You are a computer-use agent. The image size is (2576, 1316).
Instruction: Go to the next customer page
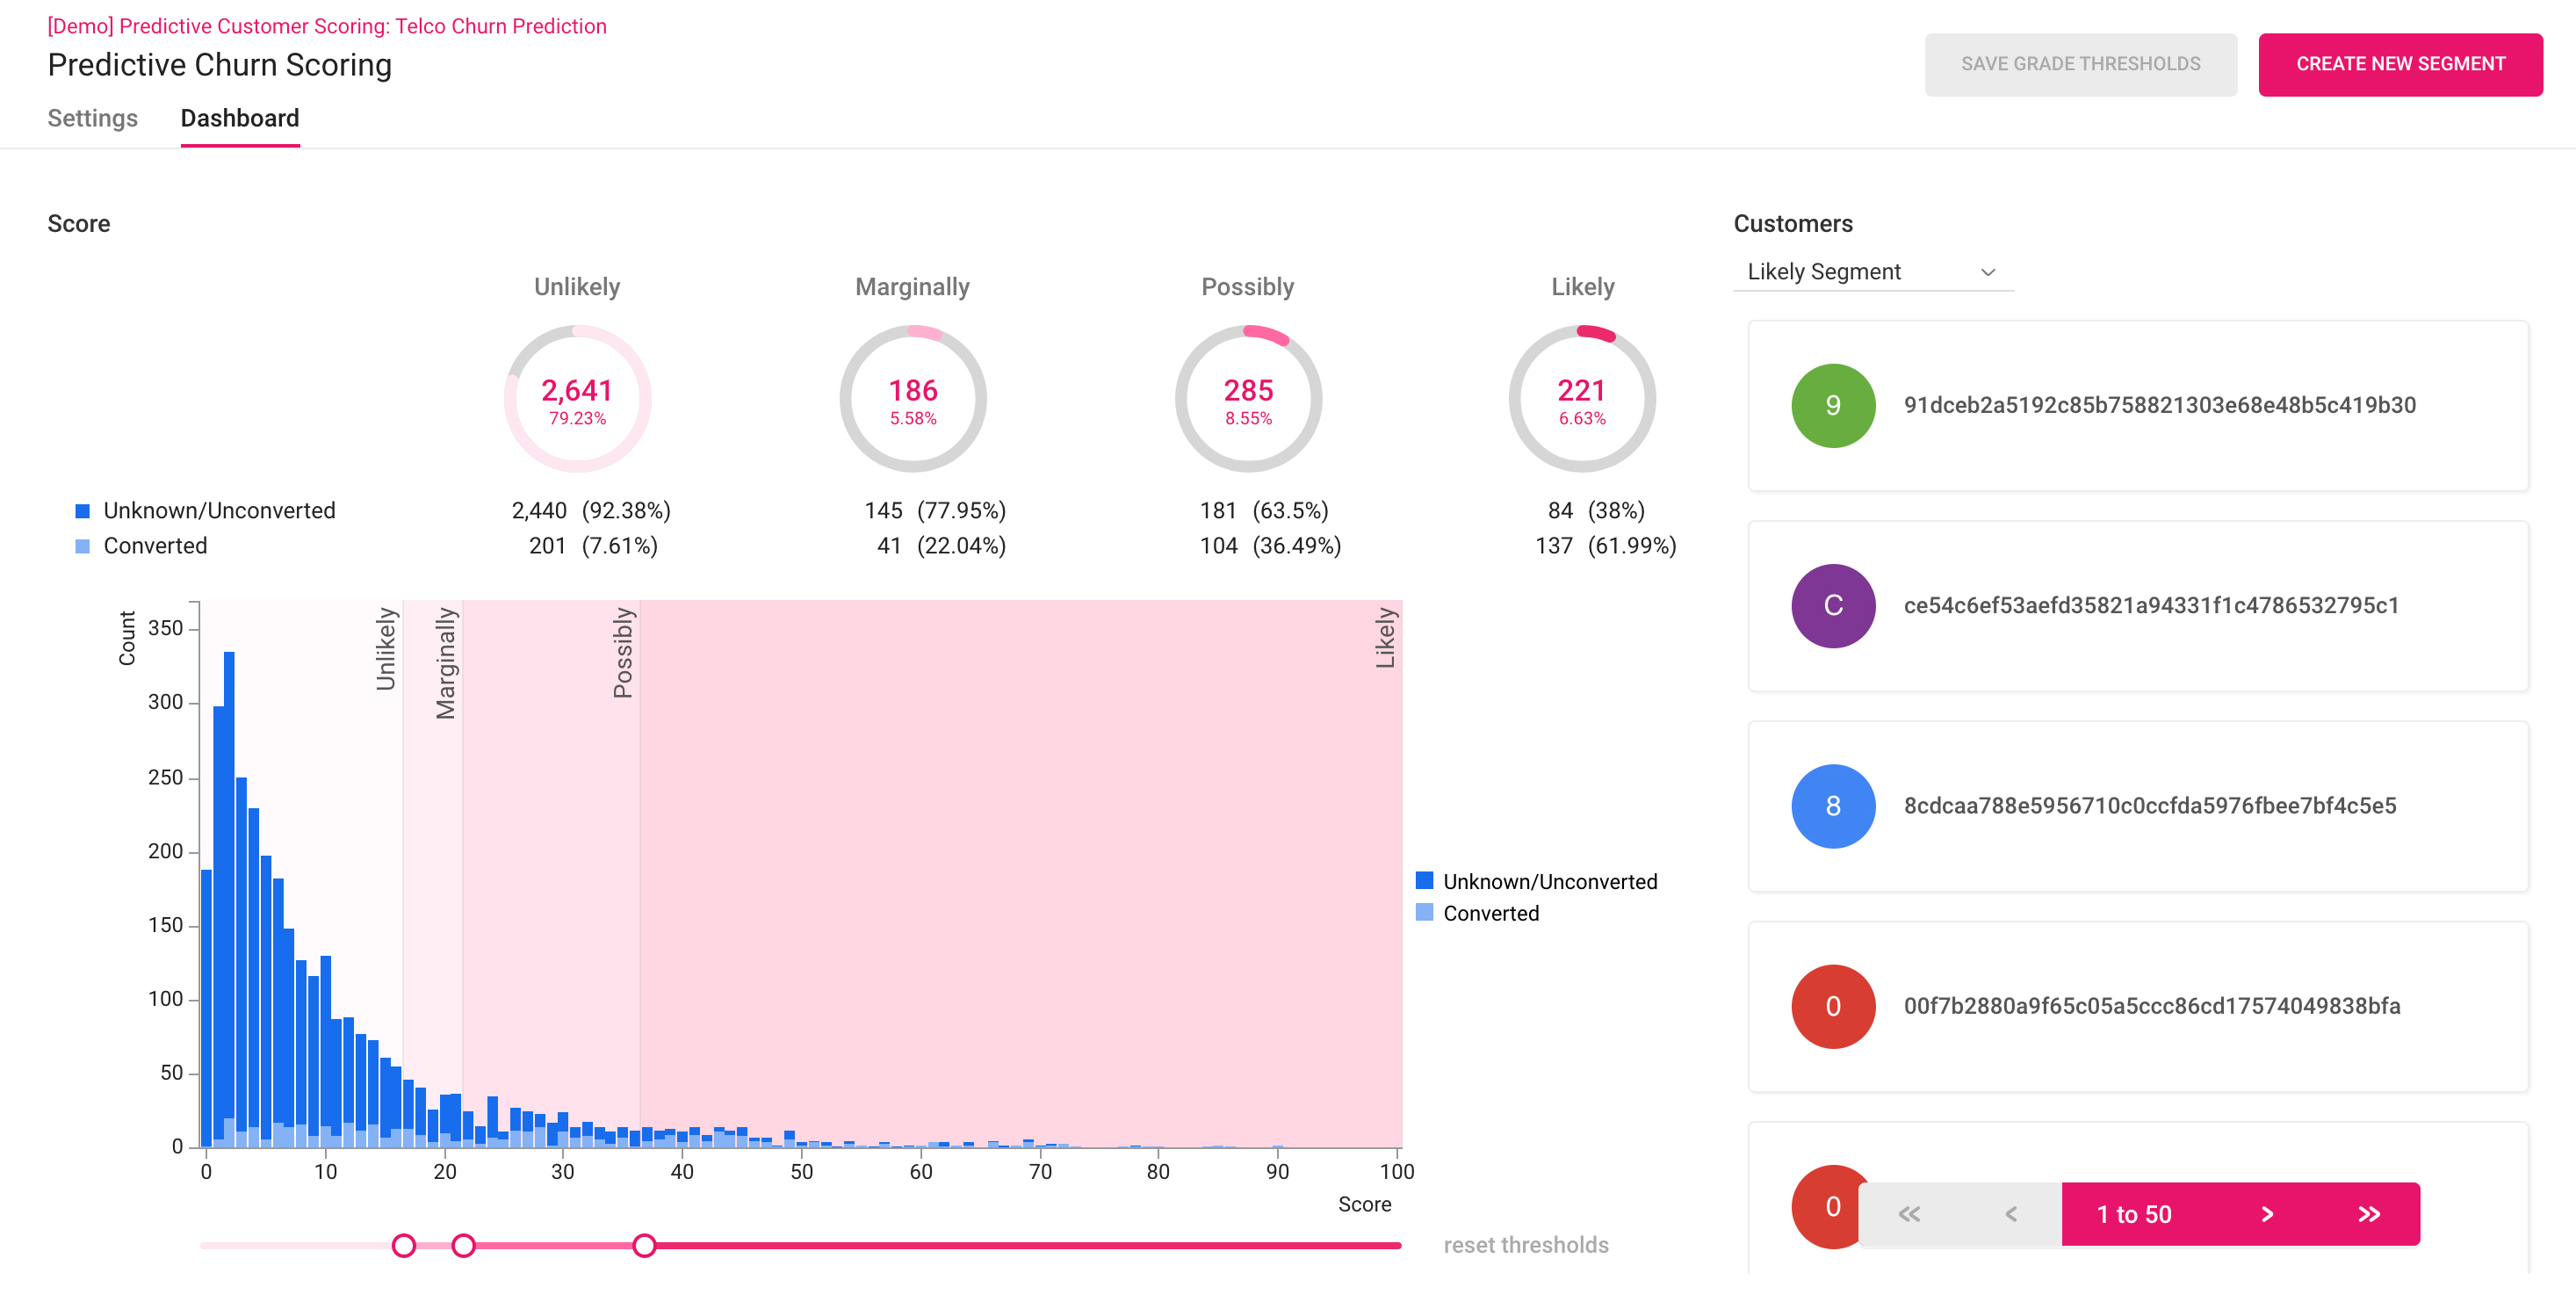[2267, 1214]
